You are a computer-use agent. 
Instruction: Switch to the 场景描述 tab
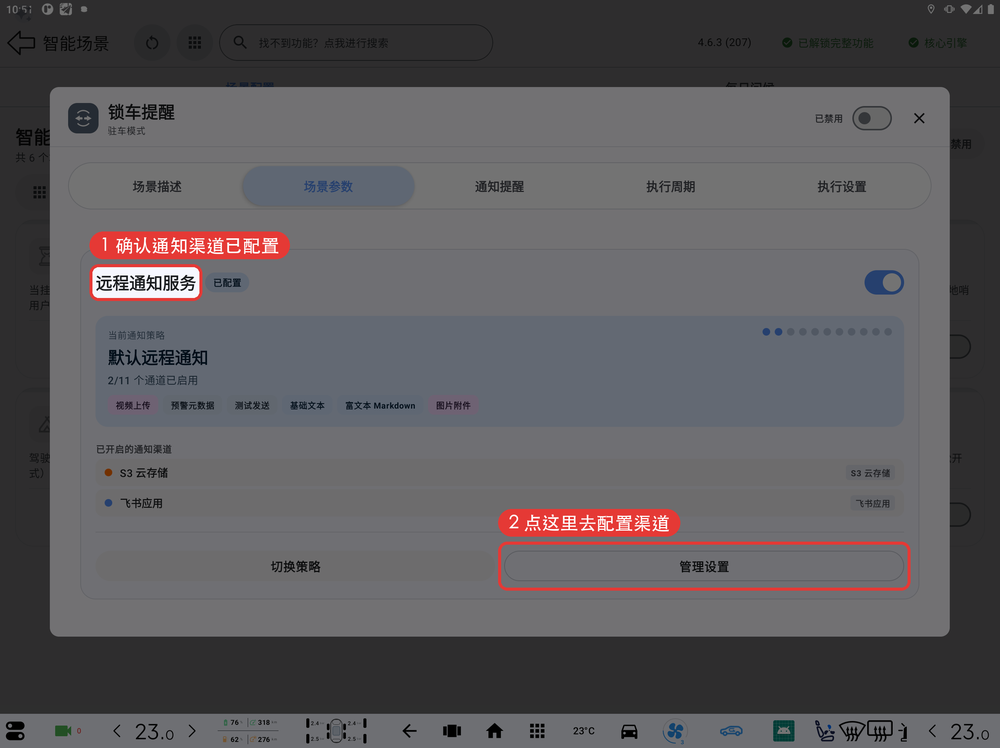(157, 186)
